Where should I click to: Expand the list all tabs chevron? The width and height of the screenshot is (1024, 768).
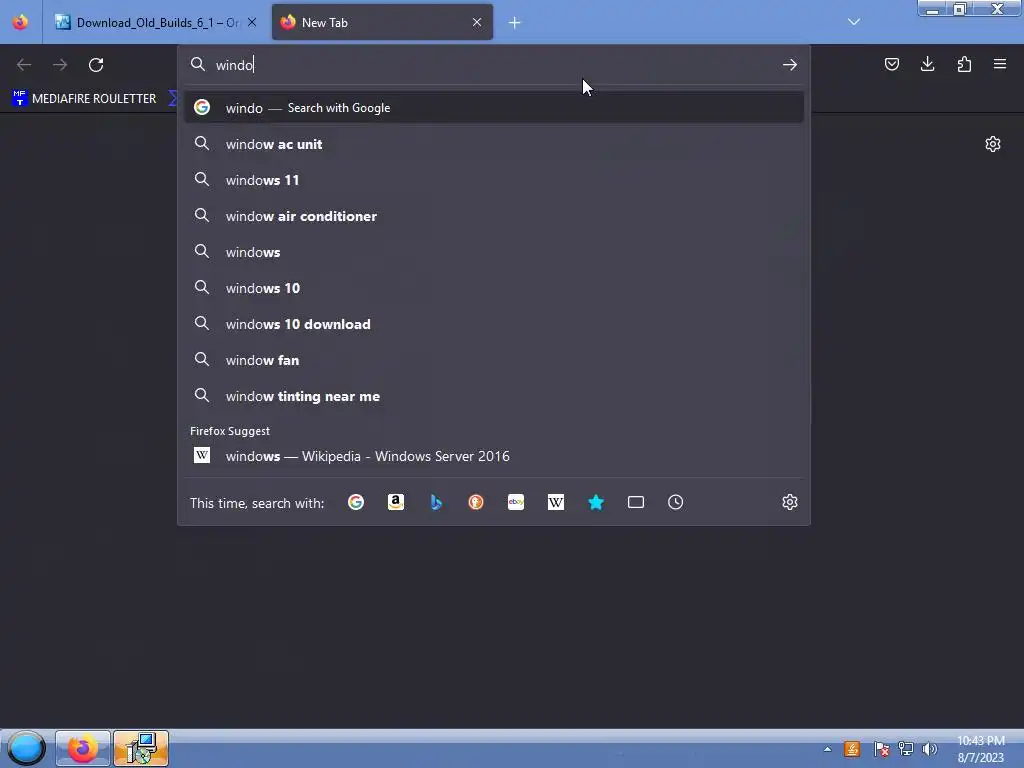point(854,22)
